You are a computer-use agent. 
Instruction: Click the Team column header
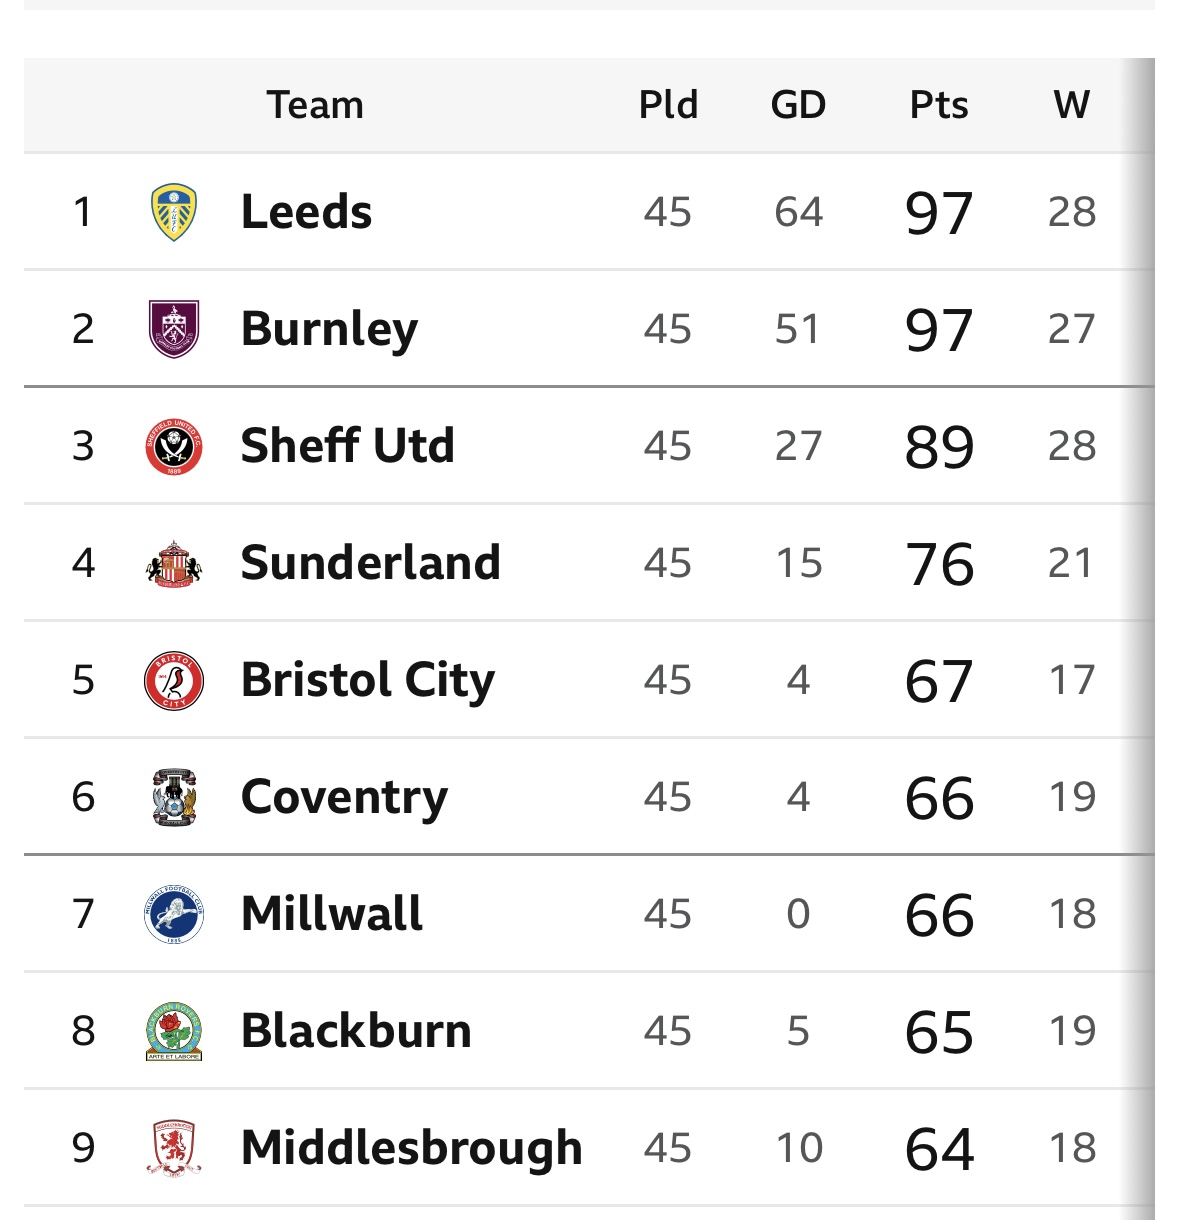(x=315, y=105)
